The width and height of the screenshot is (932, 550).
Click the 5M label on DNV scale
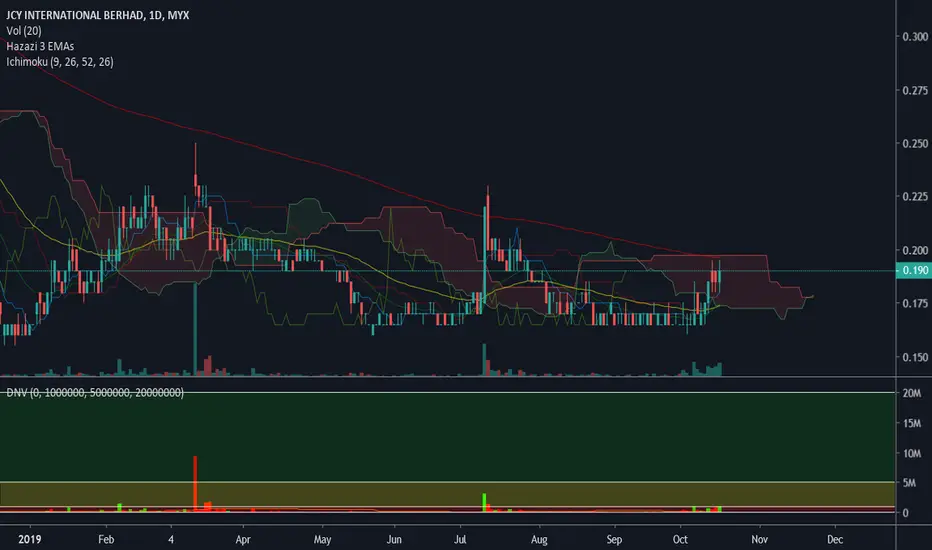tap(909, 483)
